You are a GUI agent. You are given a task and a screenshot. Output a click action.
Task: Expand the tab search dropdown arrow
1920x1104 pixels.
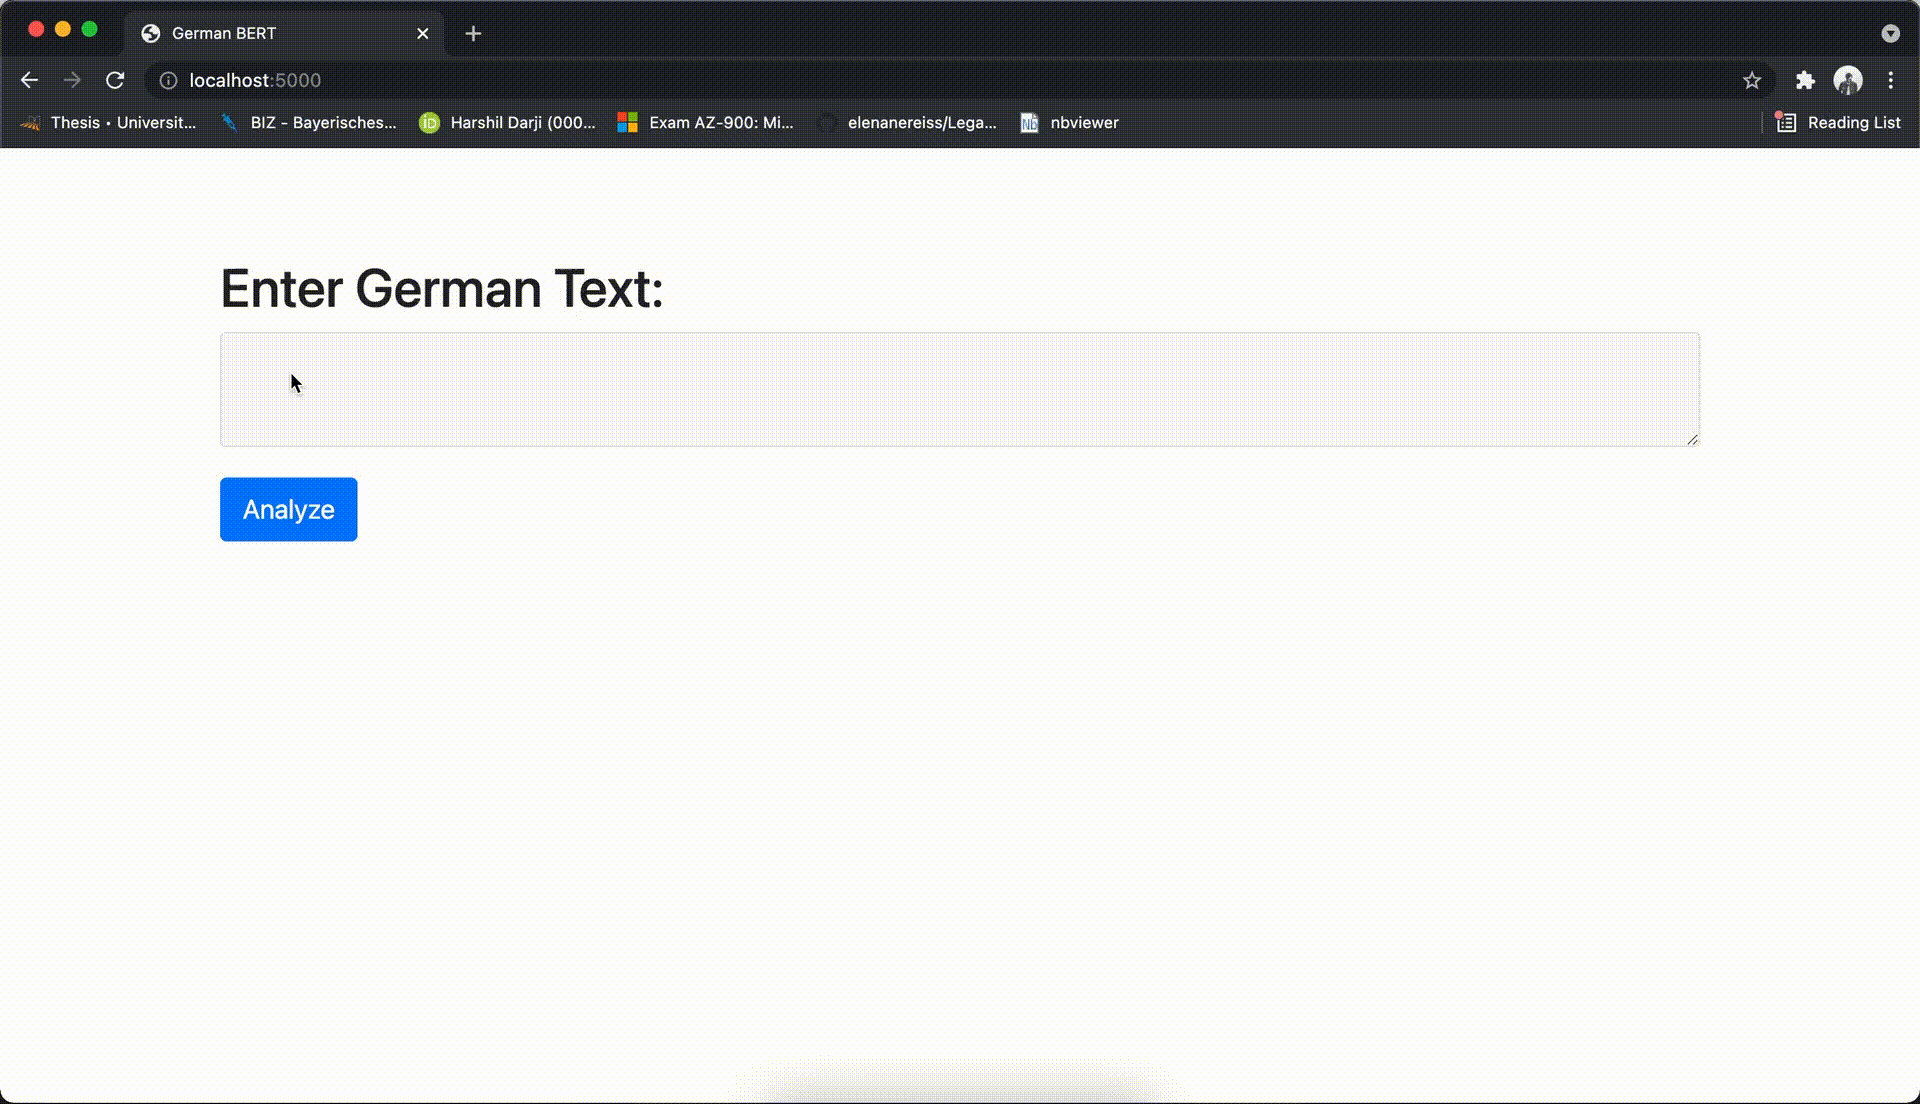(x=1889, y=33)
